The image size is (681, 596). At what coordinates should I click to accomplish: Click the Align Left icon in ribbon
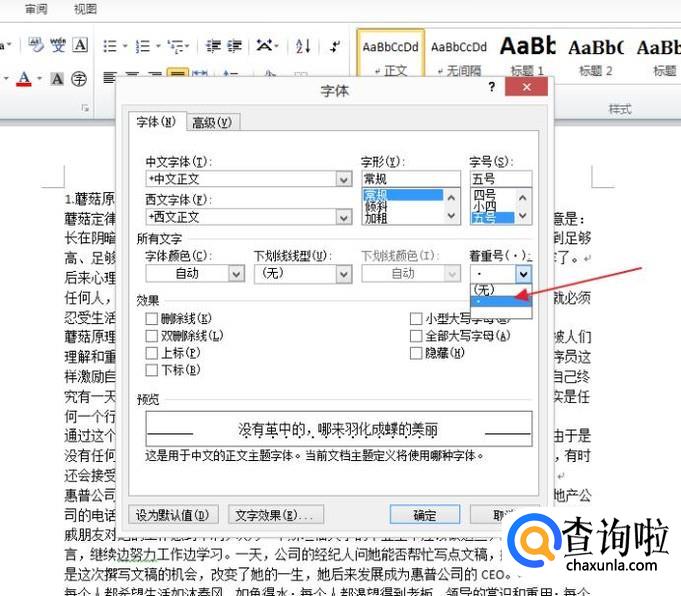pos(109,77)
